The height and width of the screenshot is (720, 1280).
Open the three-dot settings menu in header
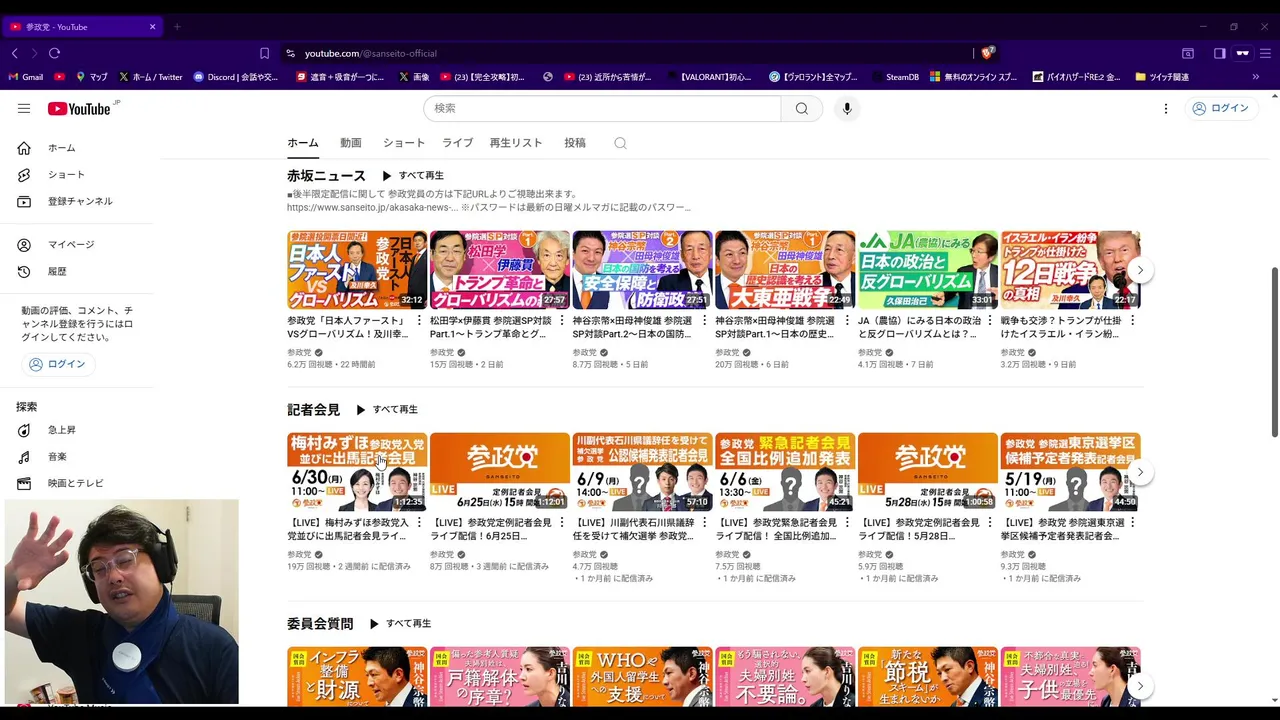[x=1165, y=108]
